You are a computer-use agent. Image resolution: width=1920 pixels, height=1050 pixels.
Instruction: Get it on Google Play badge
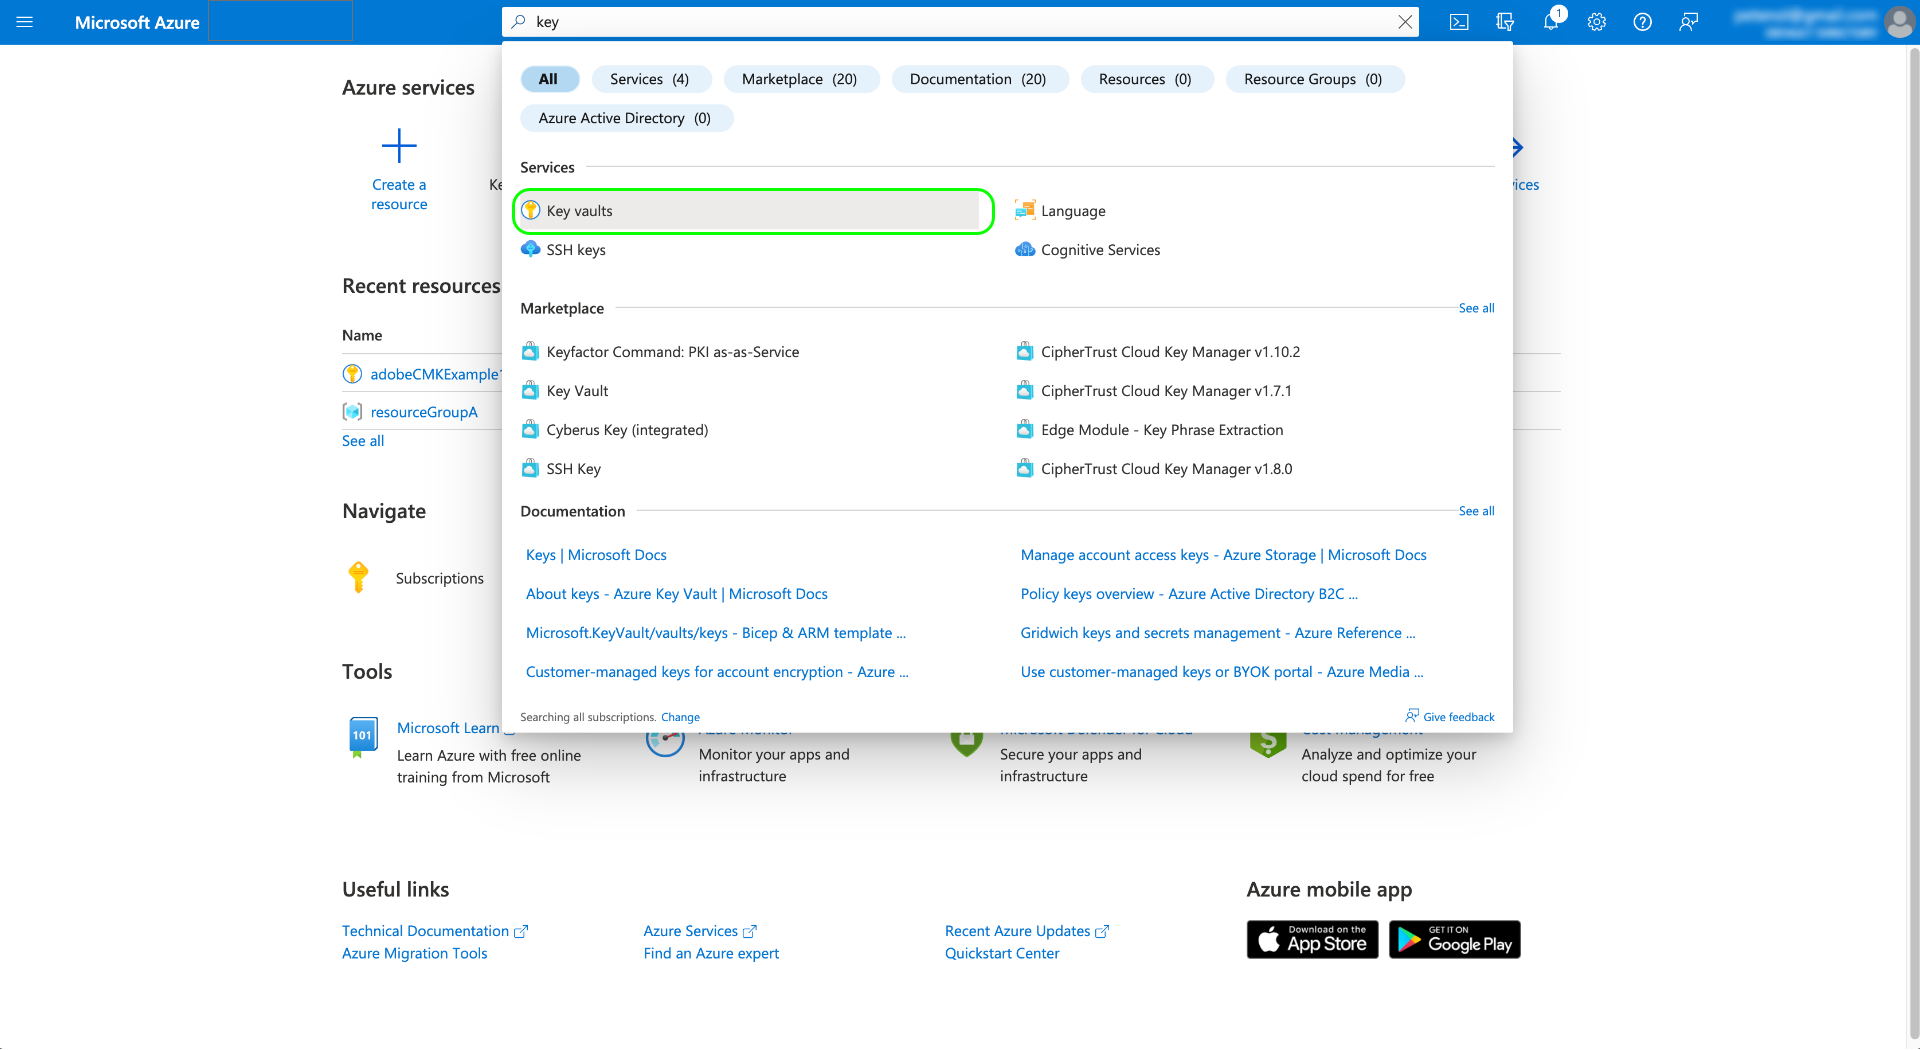1455,940
